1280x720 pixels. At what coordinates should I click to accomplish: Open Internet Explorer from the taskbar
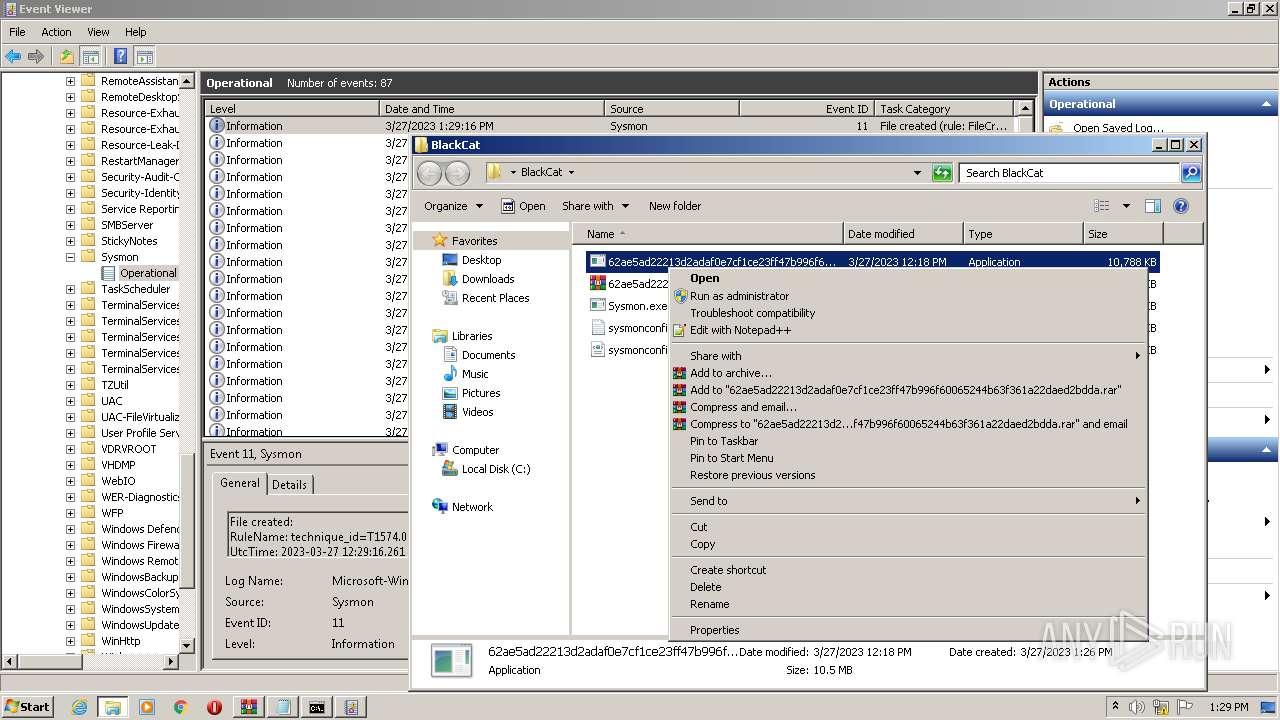pos(80,707)
